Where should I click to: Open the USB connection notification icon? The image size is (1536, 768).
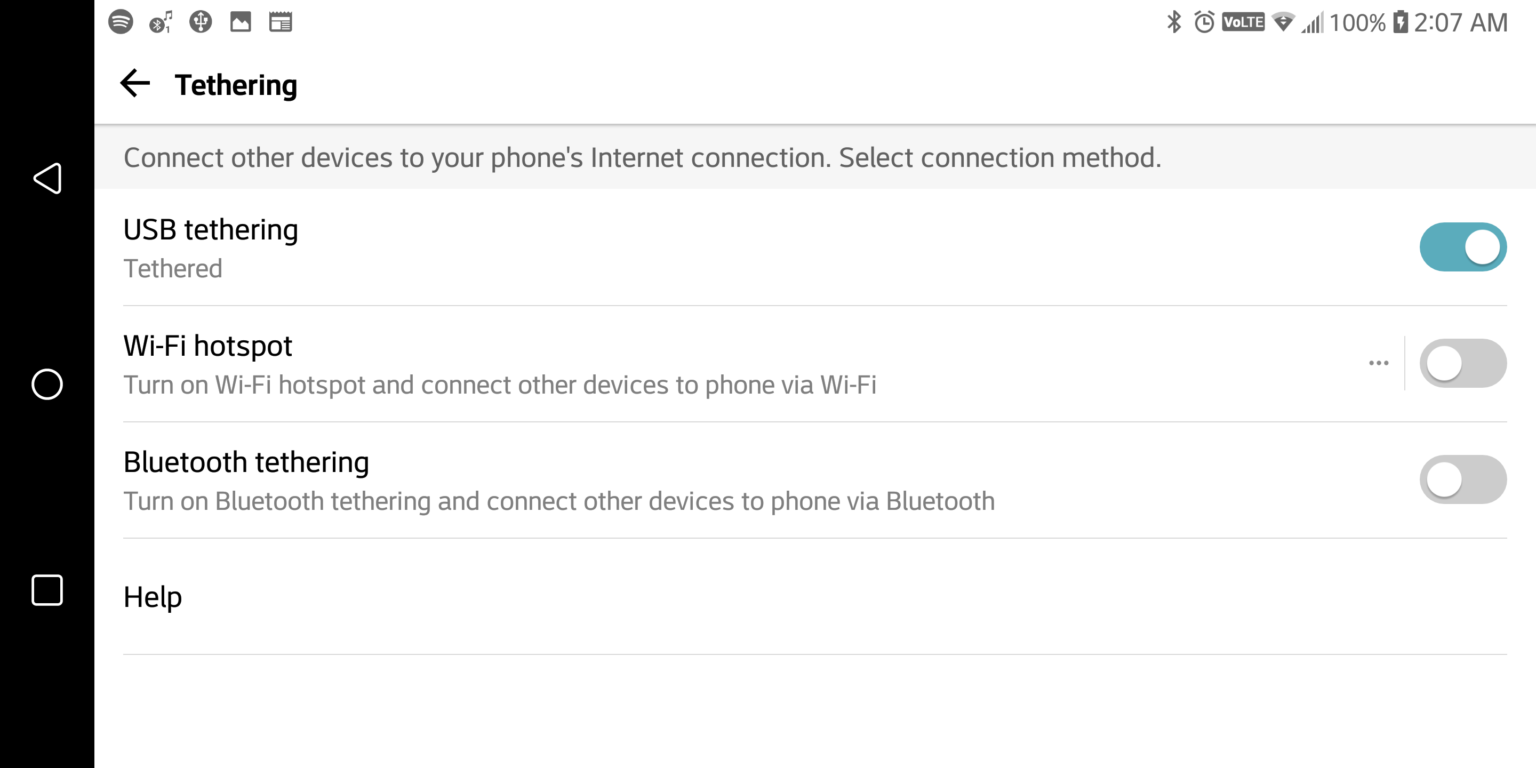(x=200, y=21)
